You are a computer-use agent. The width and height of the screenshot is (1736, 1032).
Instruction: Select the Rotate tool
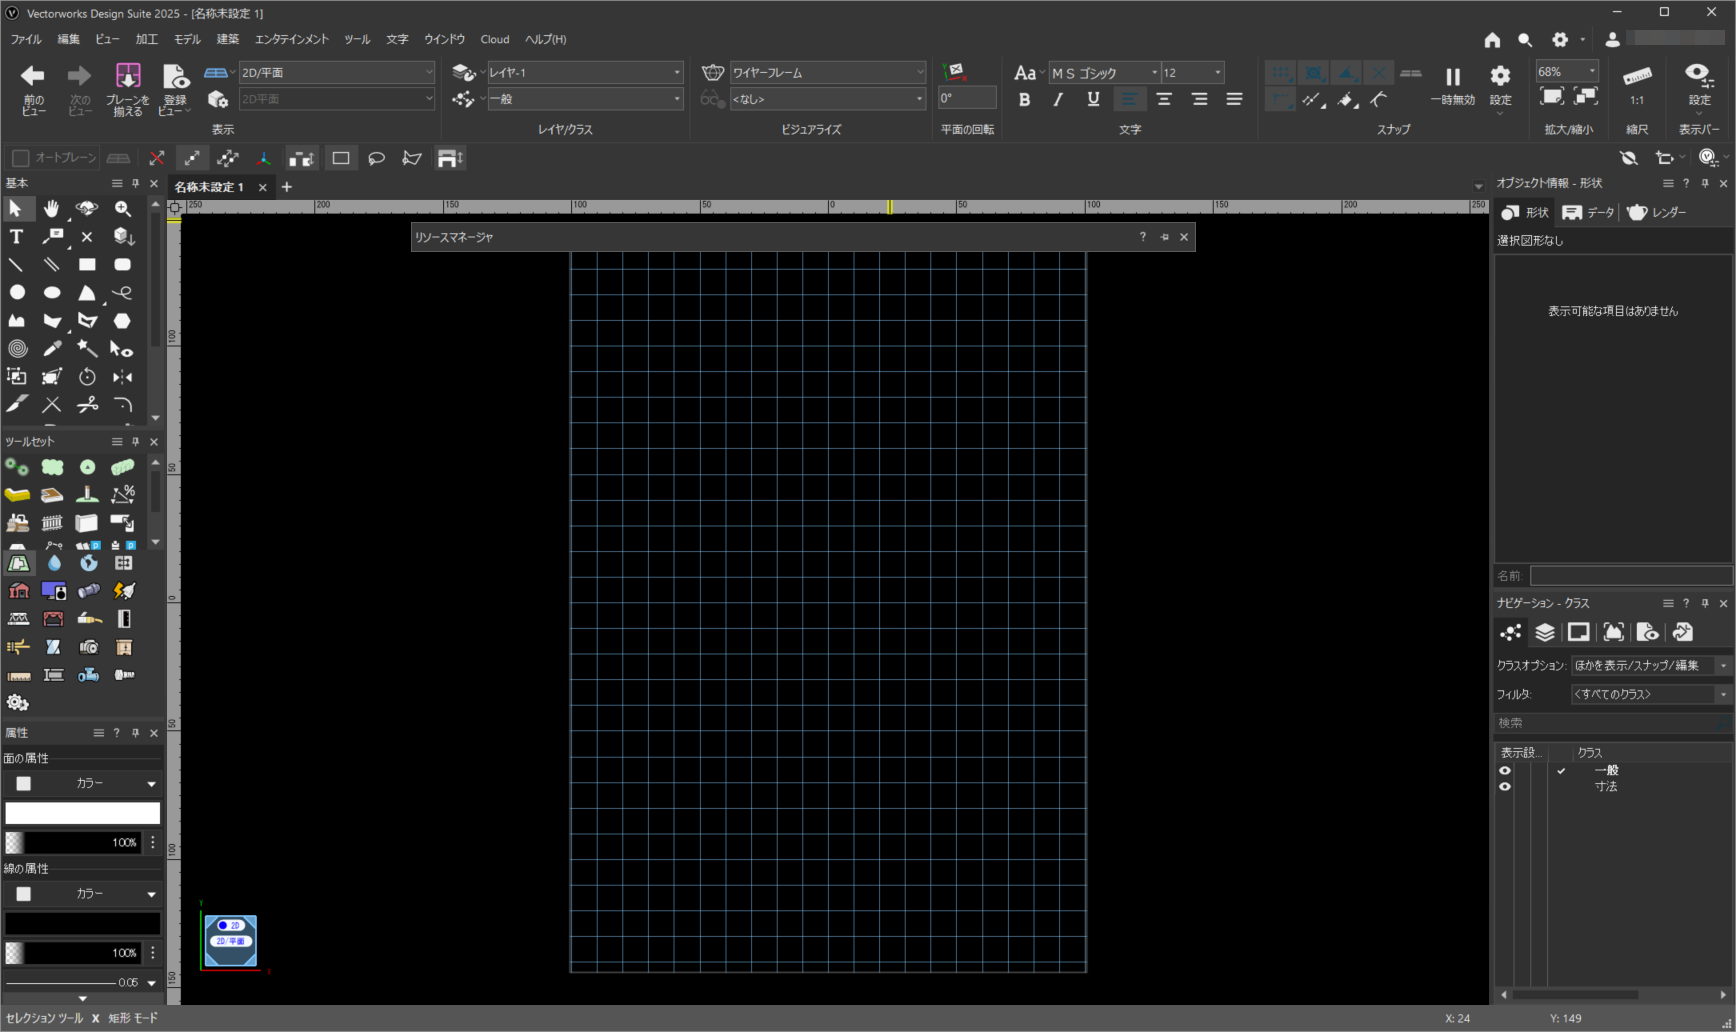click(x=88, y=376)
